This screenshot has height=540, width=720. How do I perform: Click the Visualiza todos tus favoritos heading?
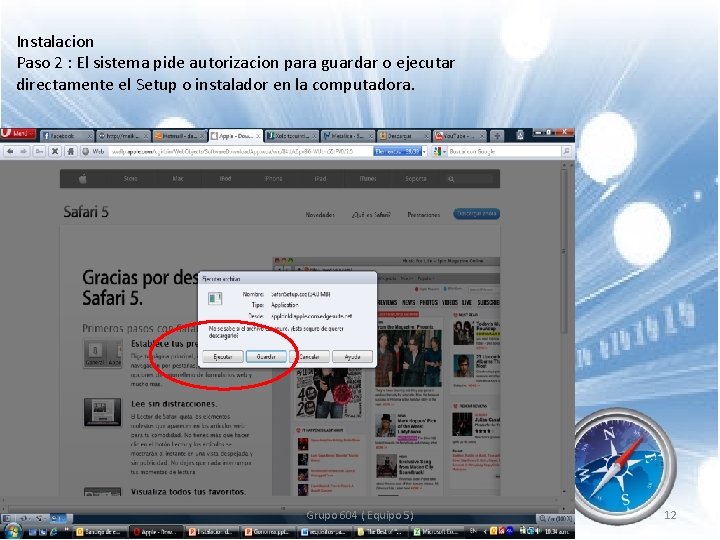(188, 491)
